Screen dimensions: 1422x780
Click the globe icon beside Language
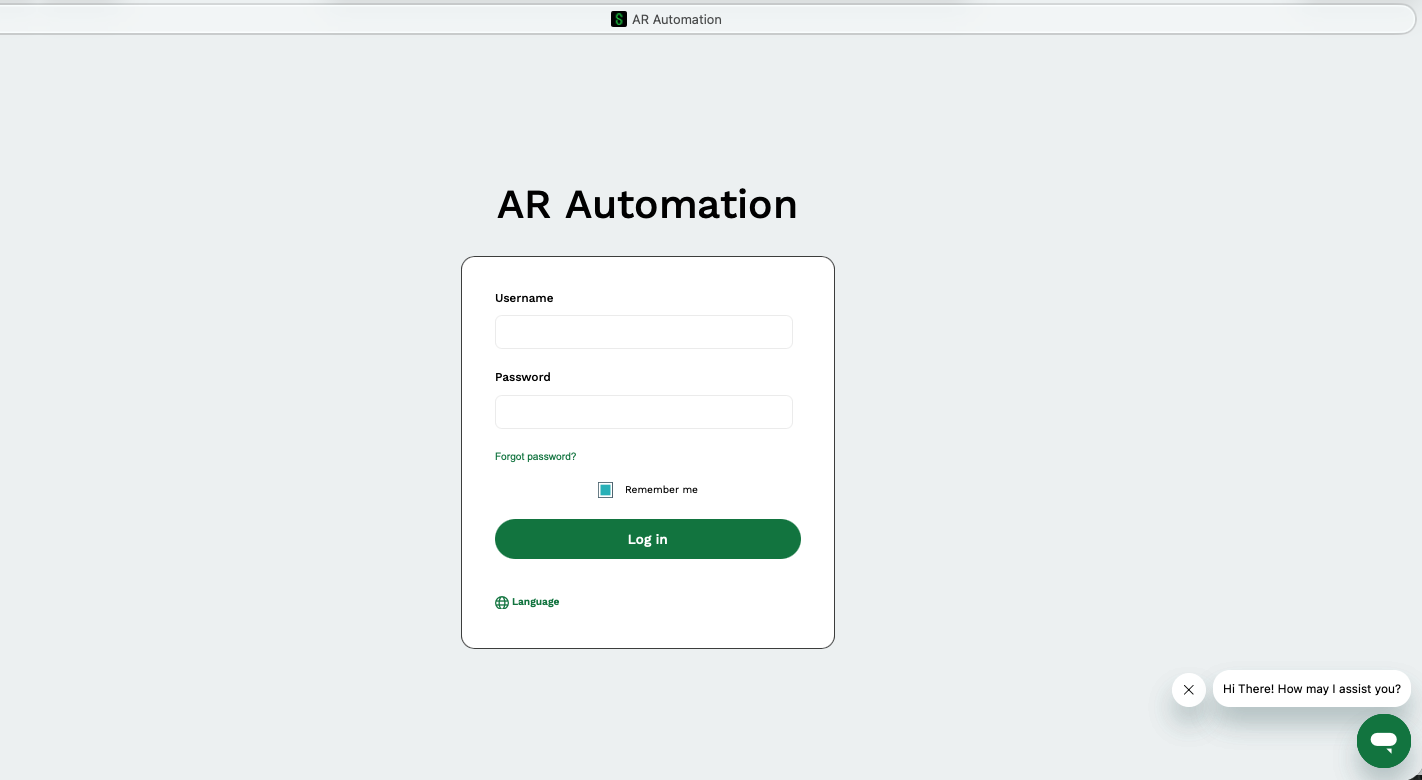(502, 603)
